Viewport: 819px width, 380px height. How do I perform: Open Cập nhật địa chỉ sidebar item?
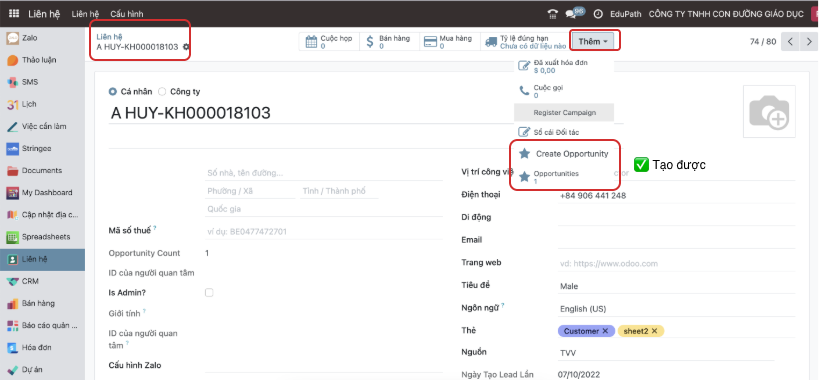pyautogui.click(x=42, y=215)
